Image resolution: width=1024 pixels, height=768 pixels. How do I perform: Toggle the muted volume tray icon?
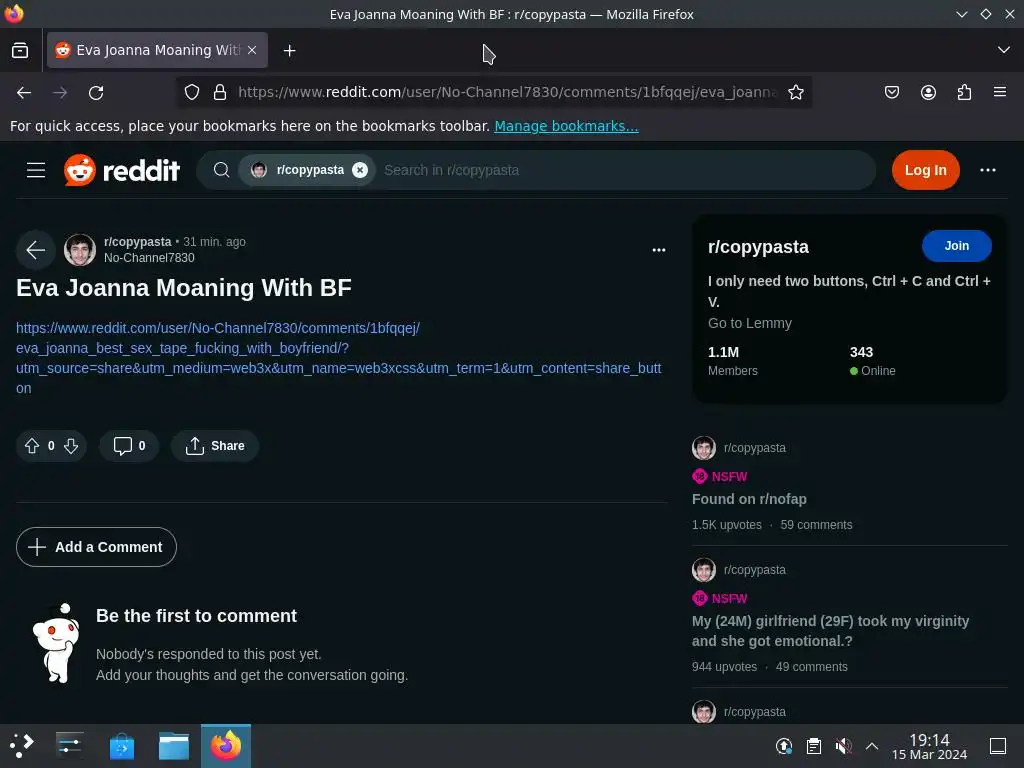pyautogui.click(x=843, y=746)
